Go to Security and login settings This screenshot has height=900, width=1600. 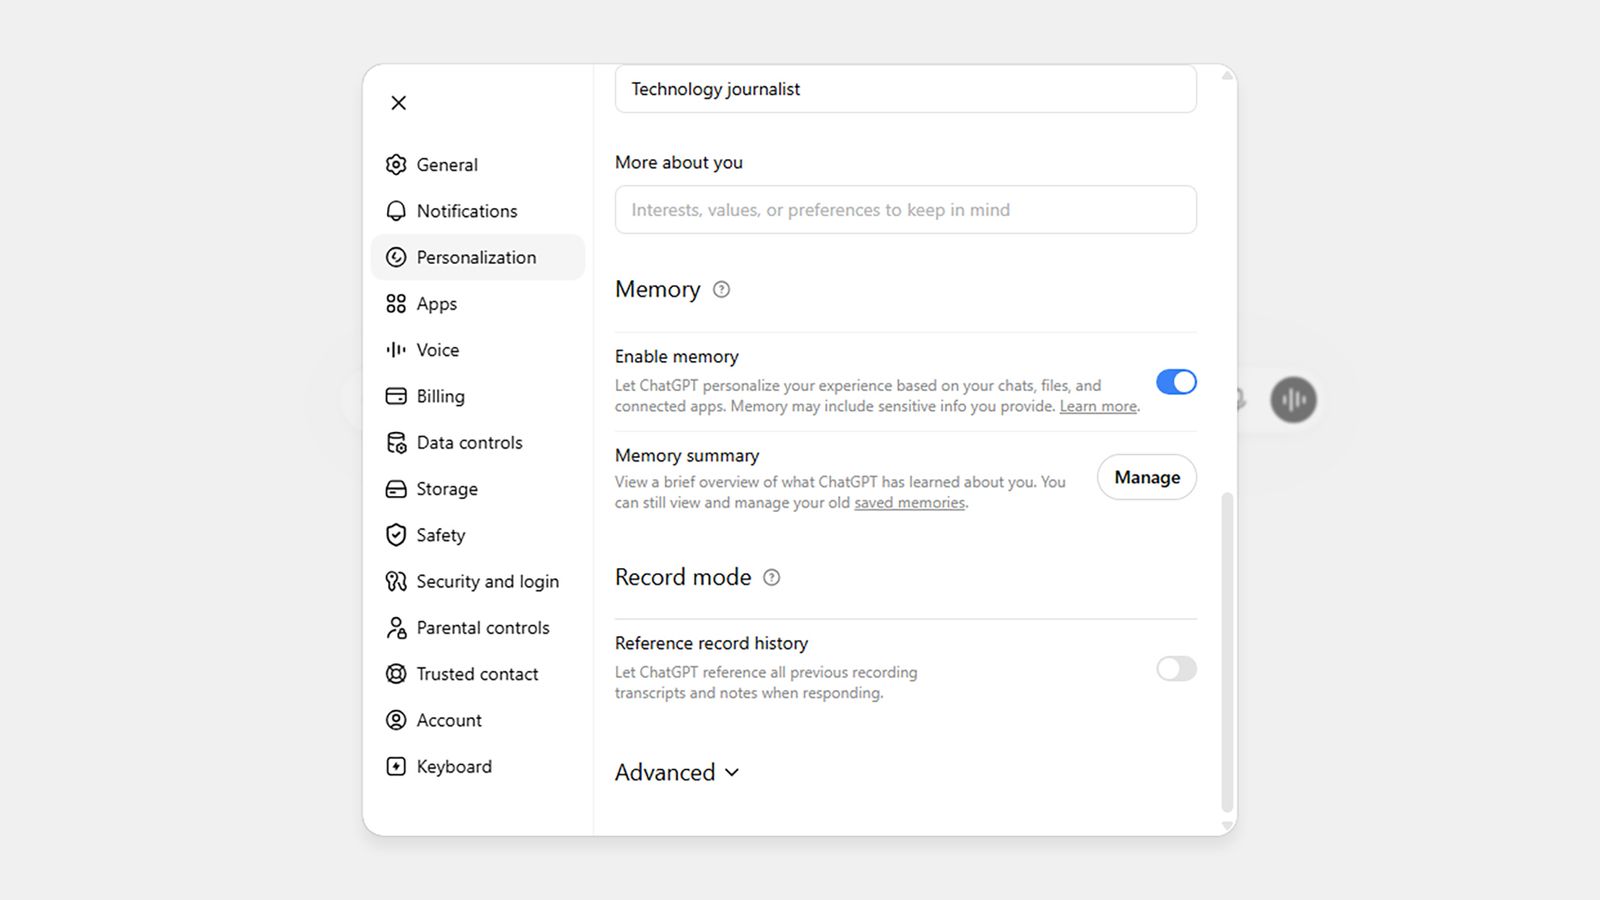(478, 581)
